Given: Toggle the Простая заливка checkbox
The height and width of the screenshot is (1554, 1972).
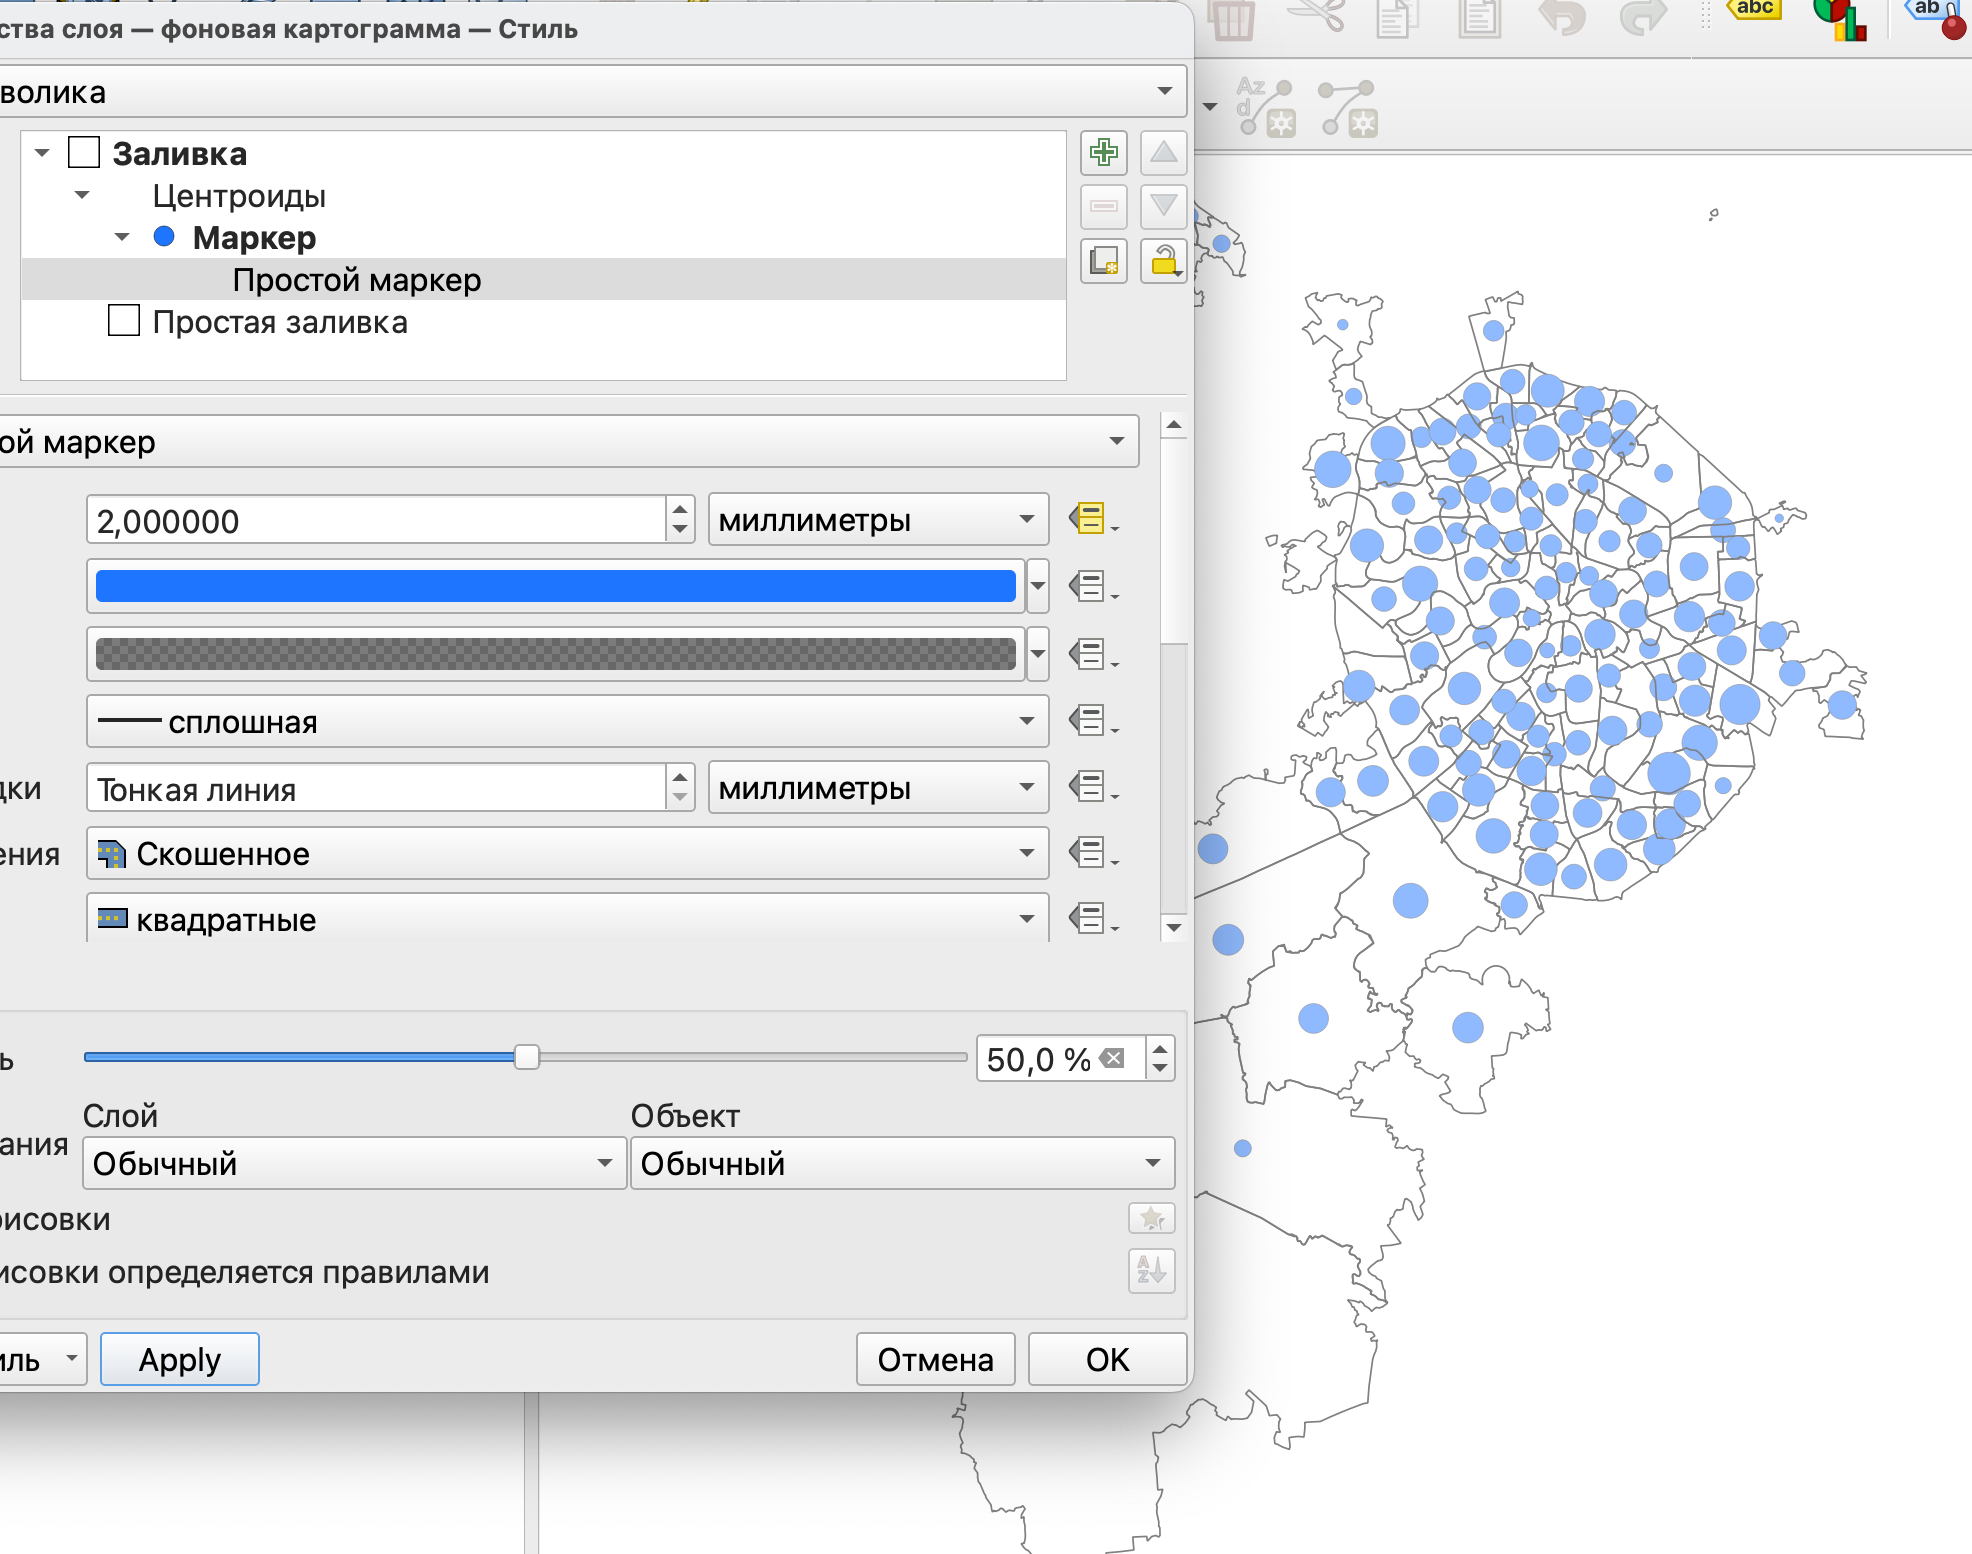Looking at the screenshot, I should [124, 321].
